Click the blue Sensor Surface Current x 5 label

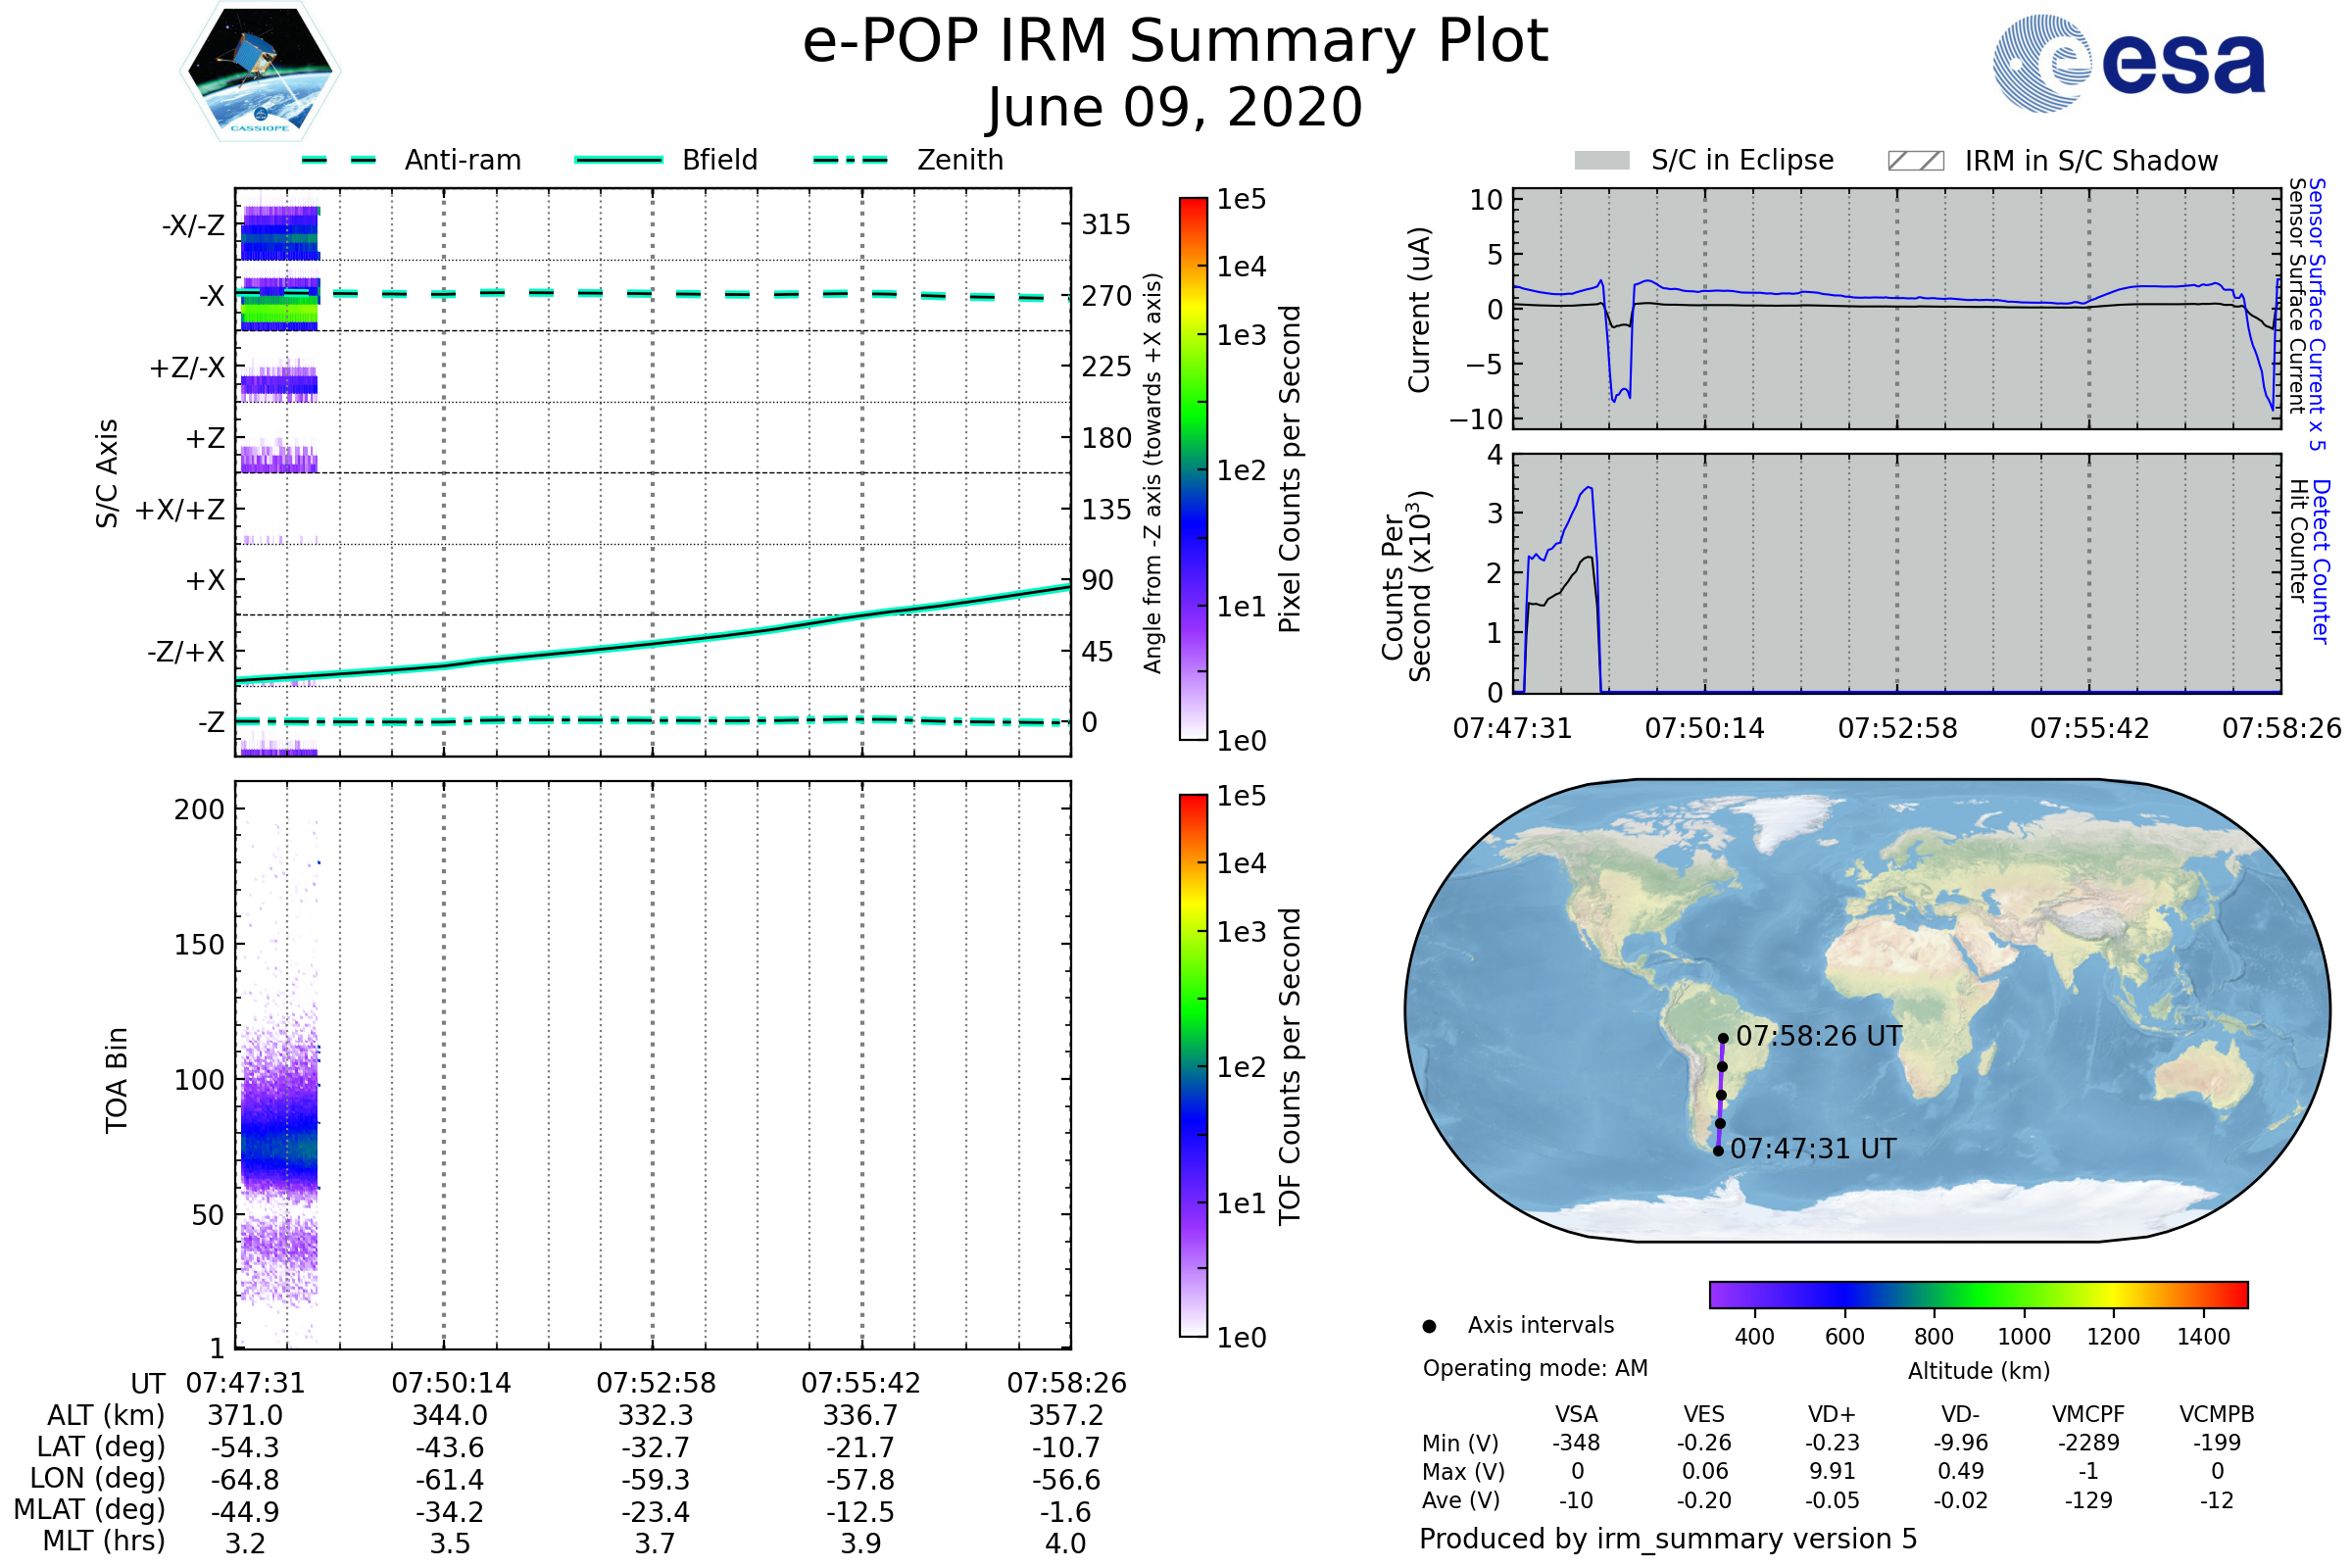tap(2317, 314)
